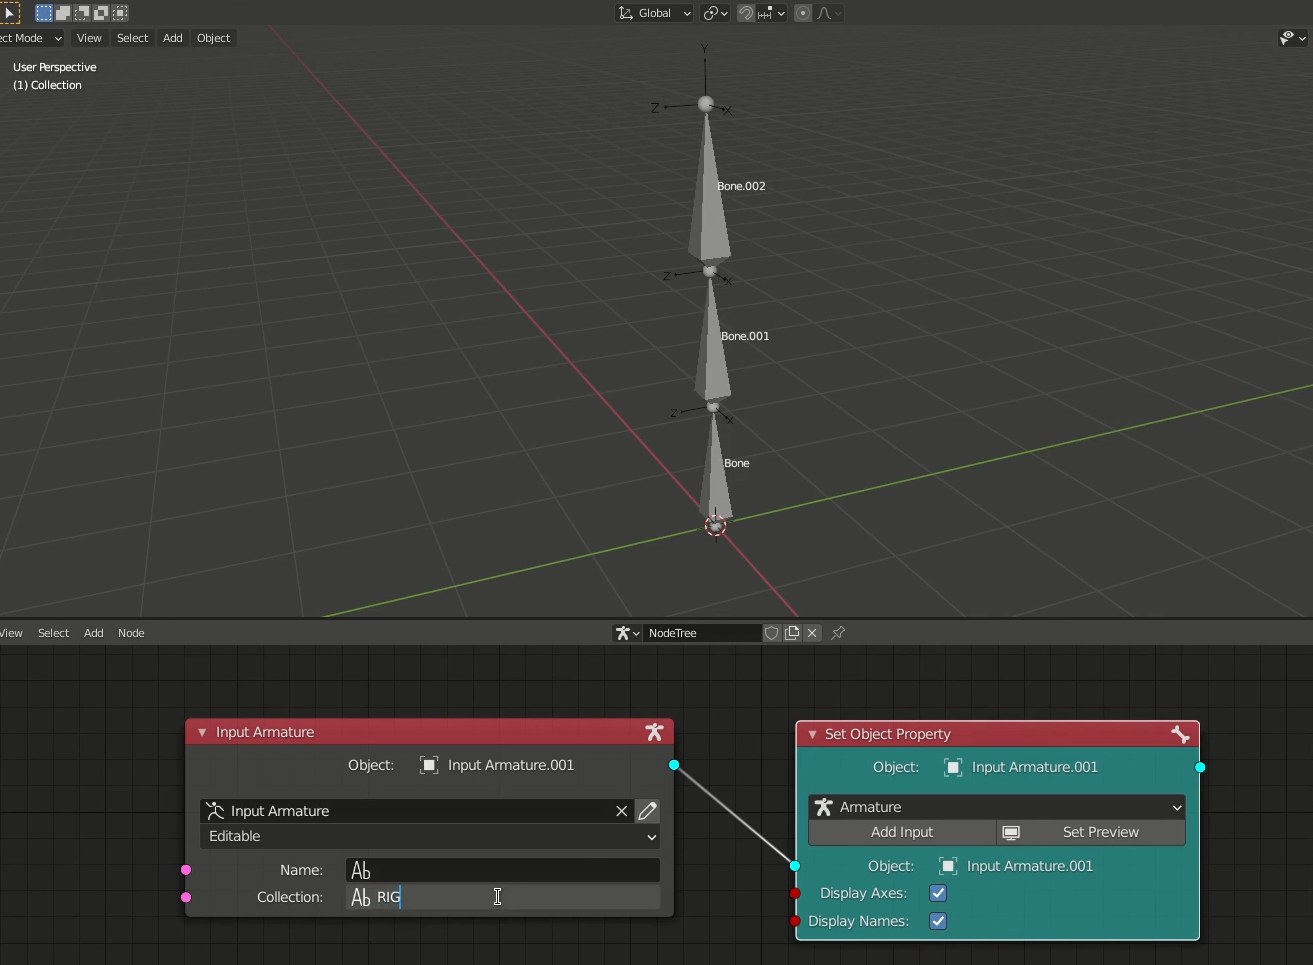Toggle the Display Names checkbox
The height and width of the screenshot is (965, 1313).
coord(938,921)
